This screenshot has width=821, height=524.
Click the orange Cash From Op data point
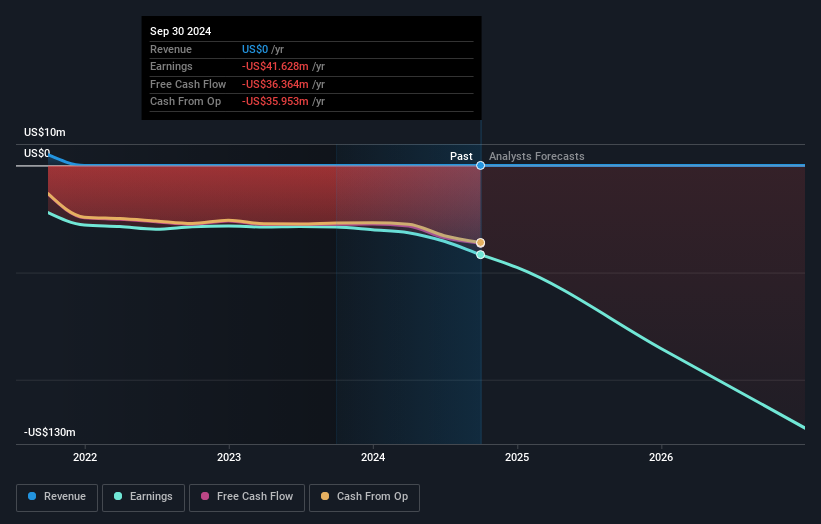tap(480, 243)
